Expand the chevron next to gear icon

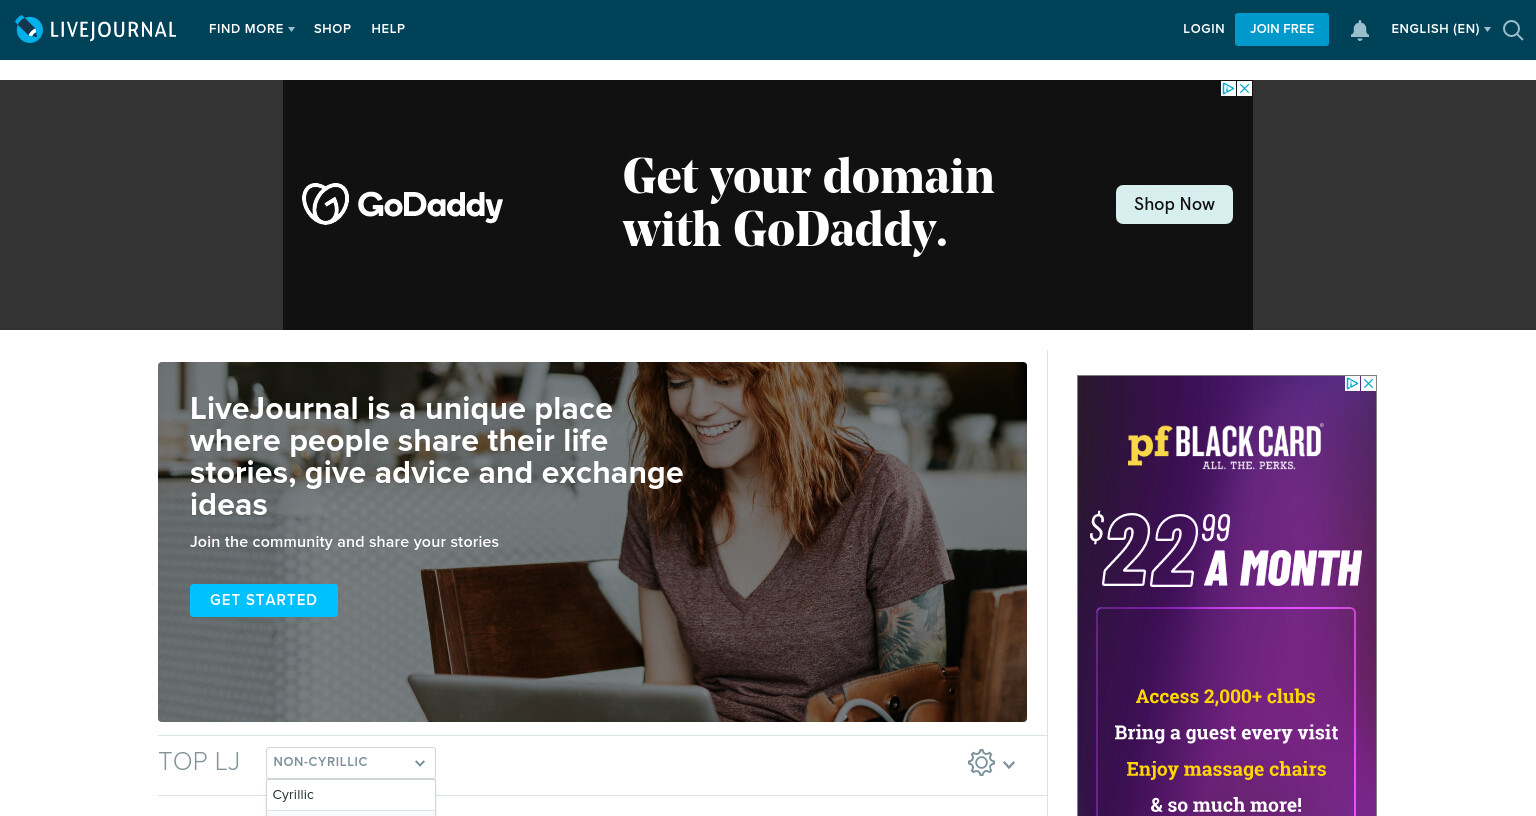click(1009, 764)
